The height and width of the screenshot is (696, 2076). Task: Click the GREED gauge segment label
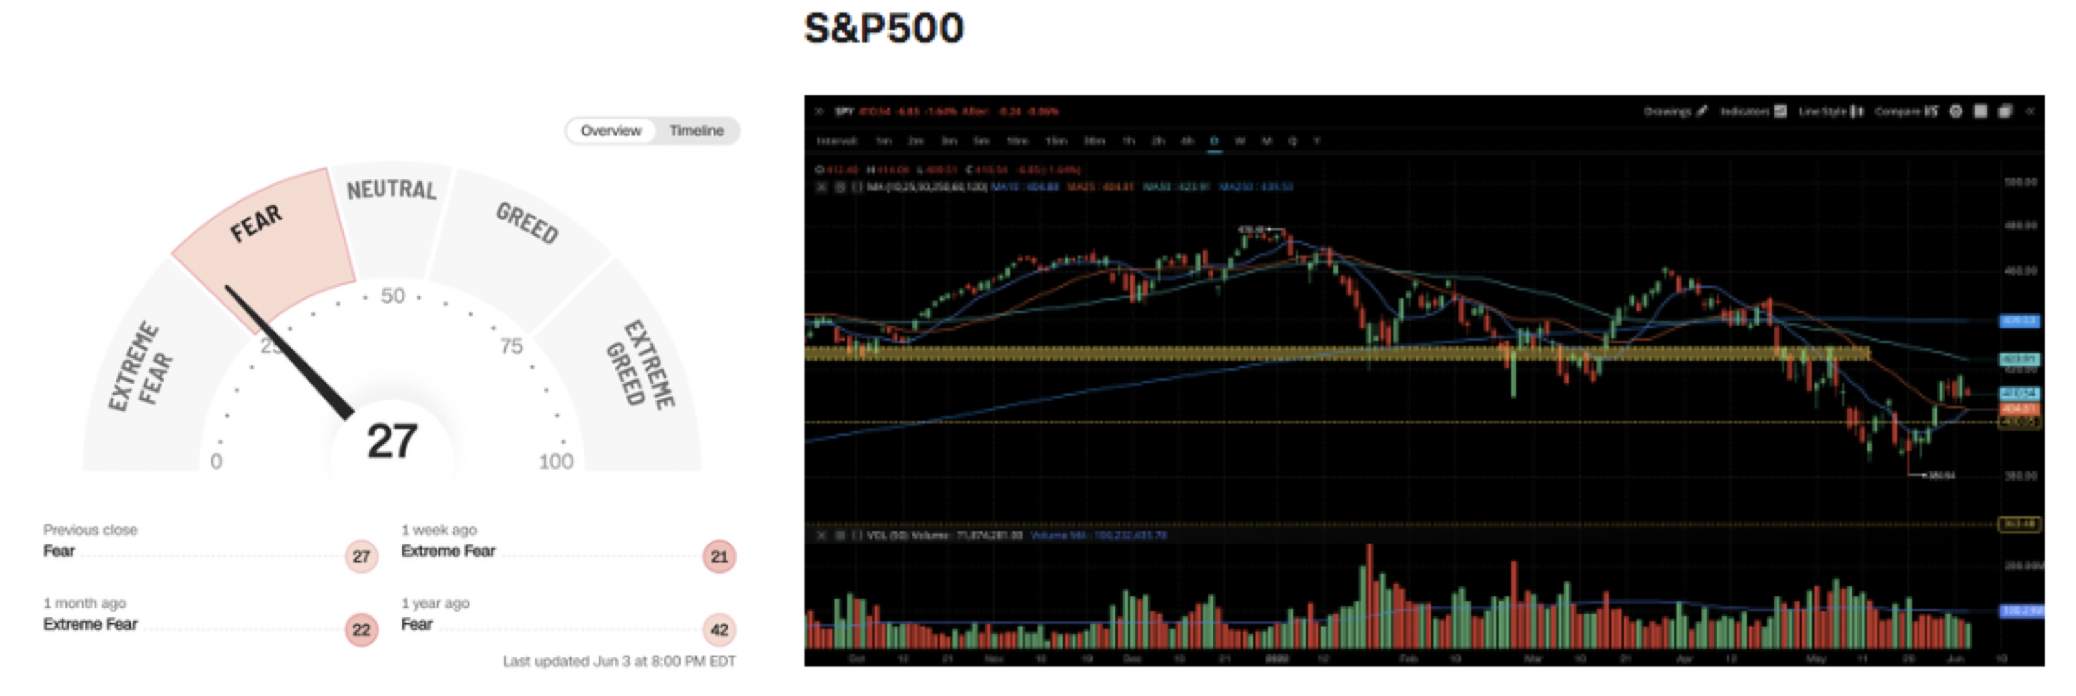point(527,222)
